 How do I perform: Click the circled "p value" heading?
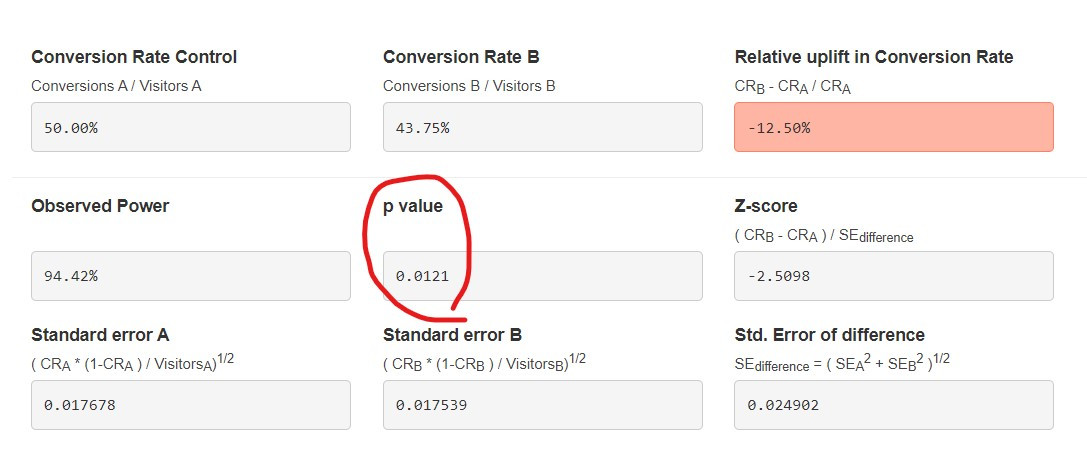tap(412, 206)
